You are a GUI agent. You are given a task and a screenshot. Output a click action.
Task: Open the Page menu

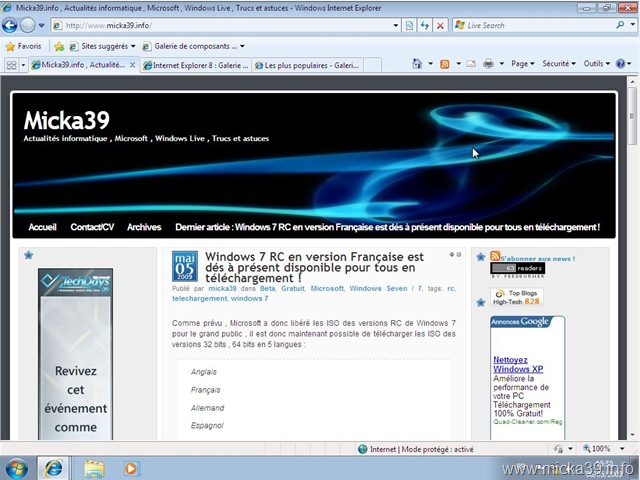pyautogui.click(x=522, y=64)
